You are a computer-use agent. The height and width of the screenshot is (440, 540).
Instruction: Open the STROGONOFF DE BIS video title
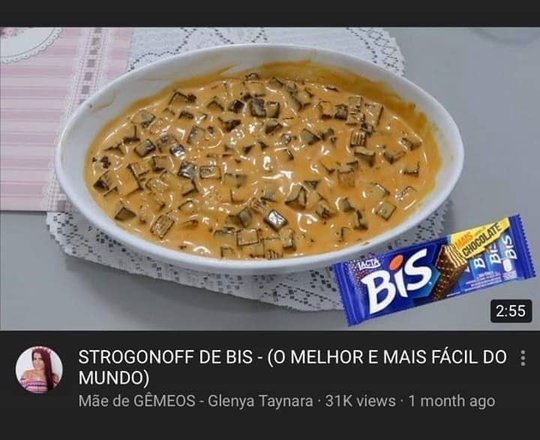(292, 367)
